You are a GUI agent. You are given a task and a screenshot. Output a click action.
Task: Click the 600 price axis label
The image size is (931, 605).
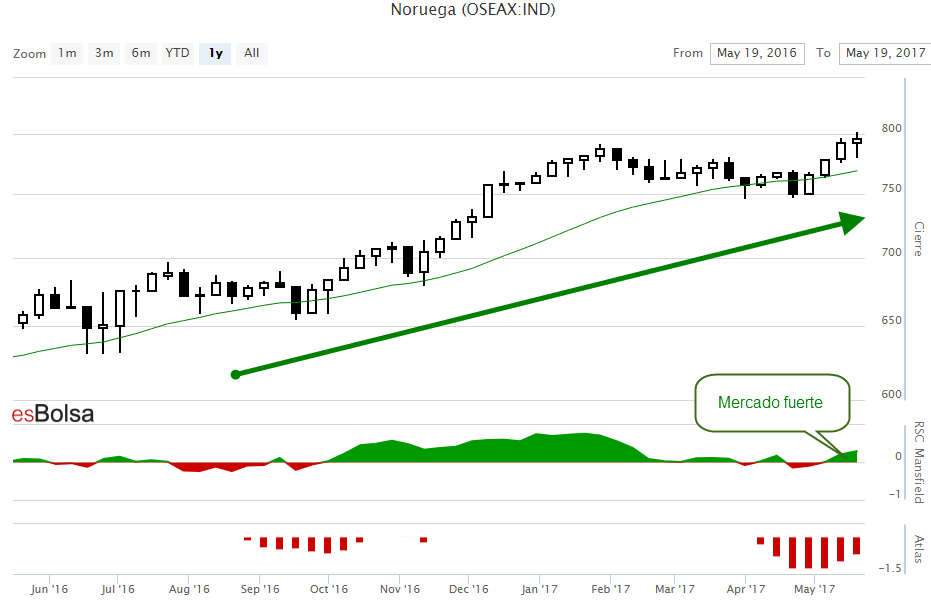coord(891,394)
